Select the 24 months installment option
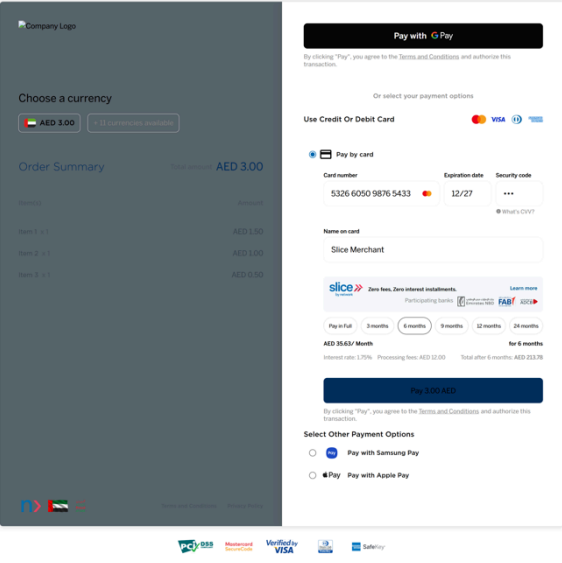 (526, 326)
